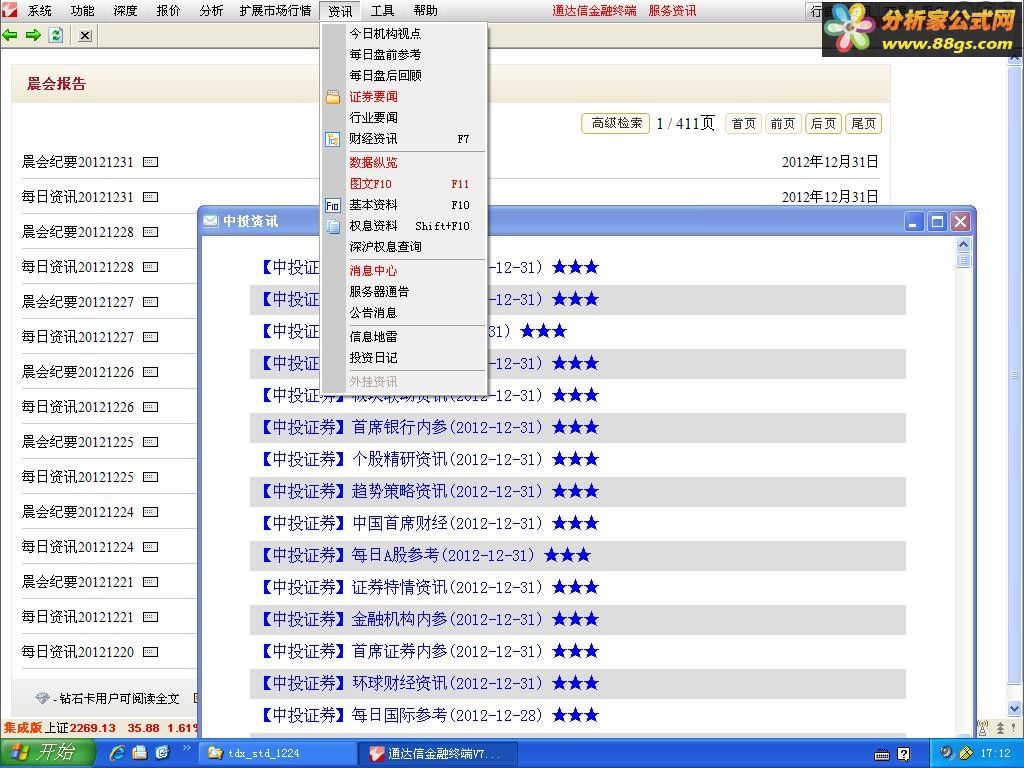The image size is (1024, 768).
Task: Open 服务器通告 menu entry
Action: (405, 291)
